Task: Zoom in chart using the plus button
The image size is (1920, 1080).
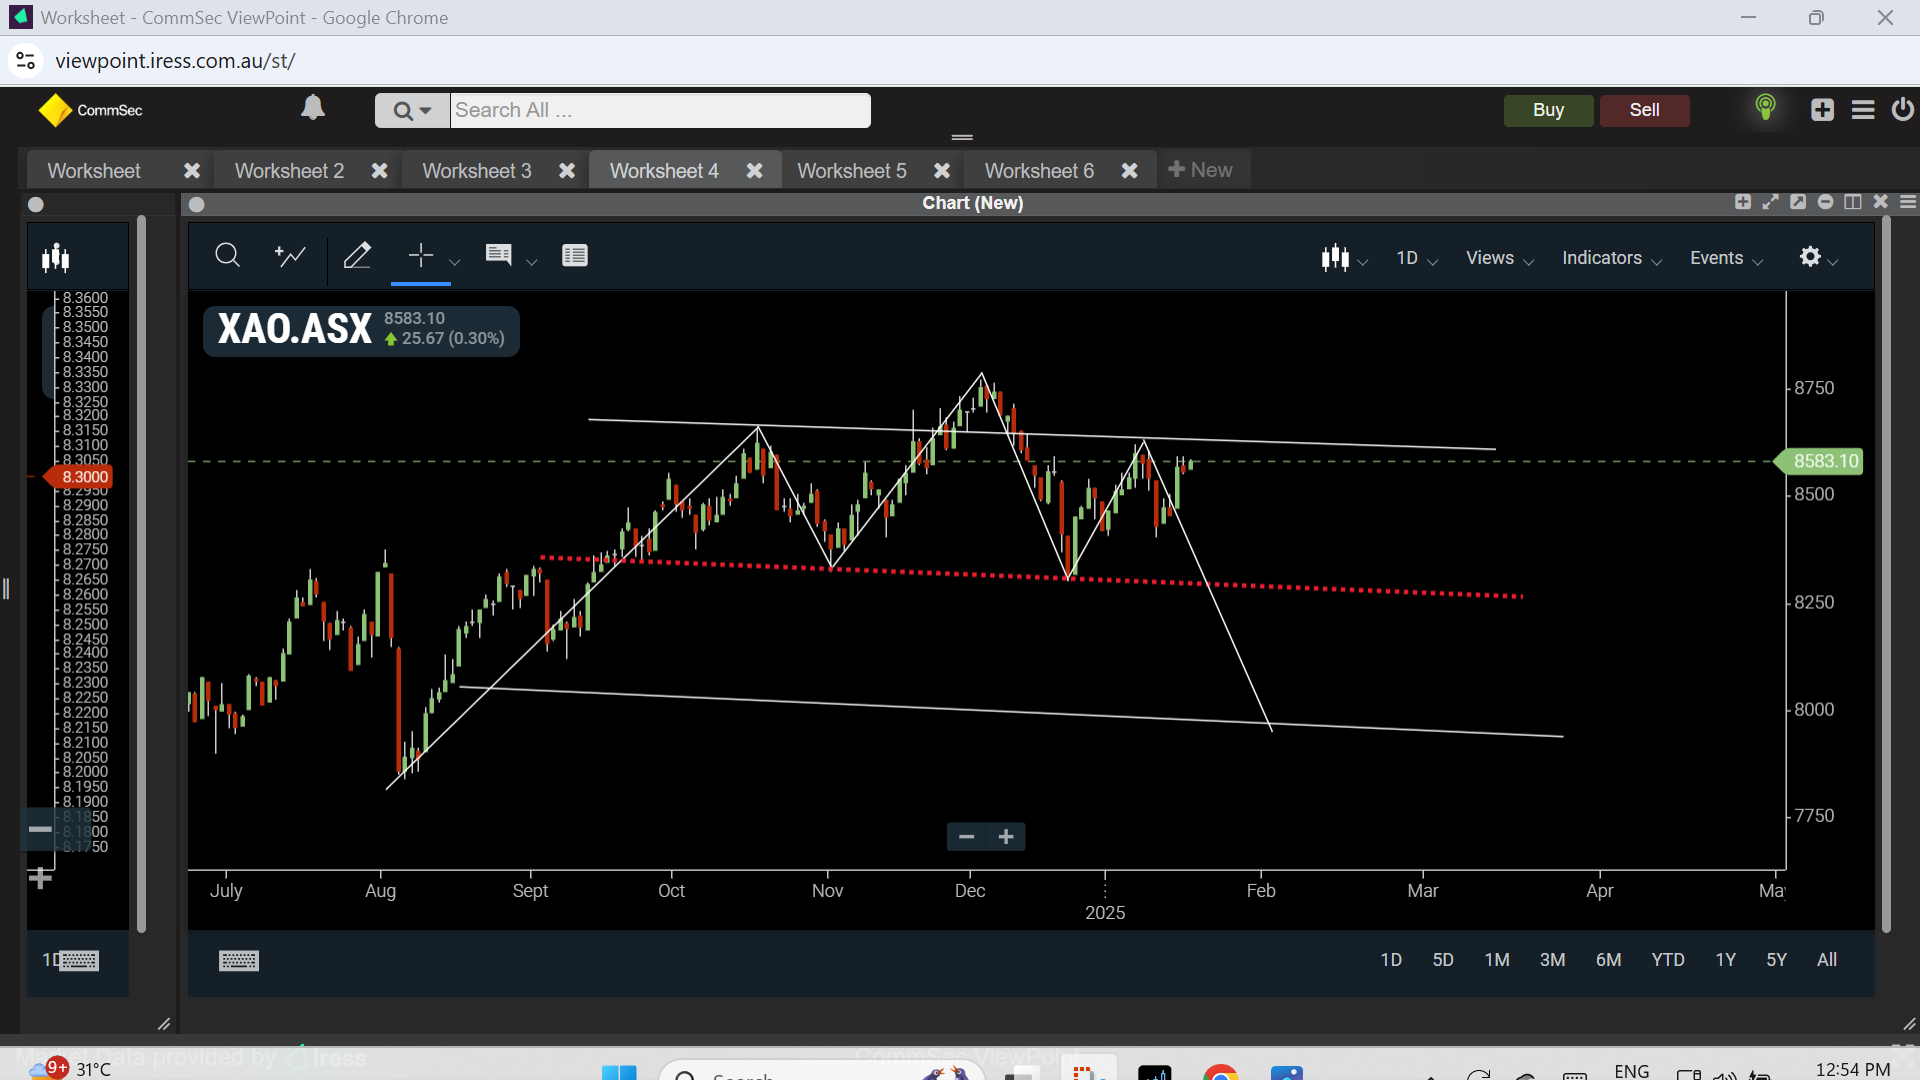Action: point(1006,837)
